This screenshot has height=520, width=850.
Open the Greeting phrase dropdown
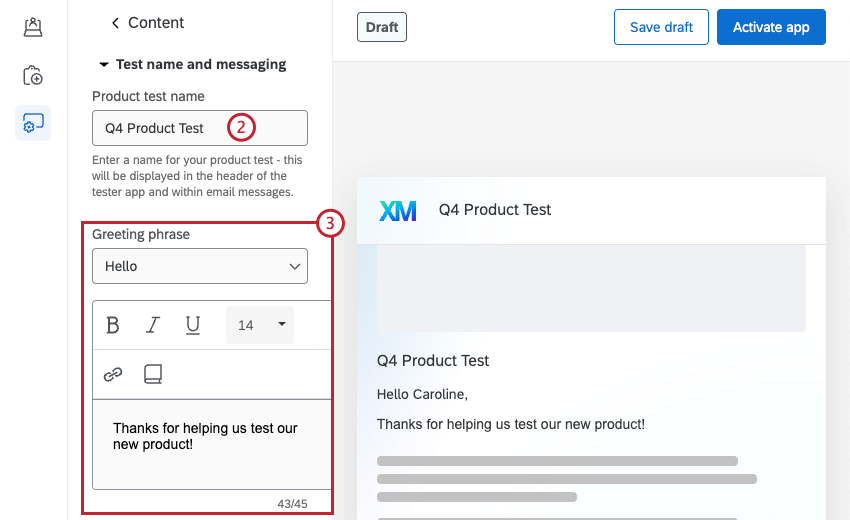pyautogui.click(x=200, y=267)
